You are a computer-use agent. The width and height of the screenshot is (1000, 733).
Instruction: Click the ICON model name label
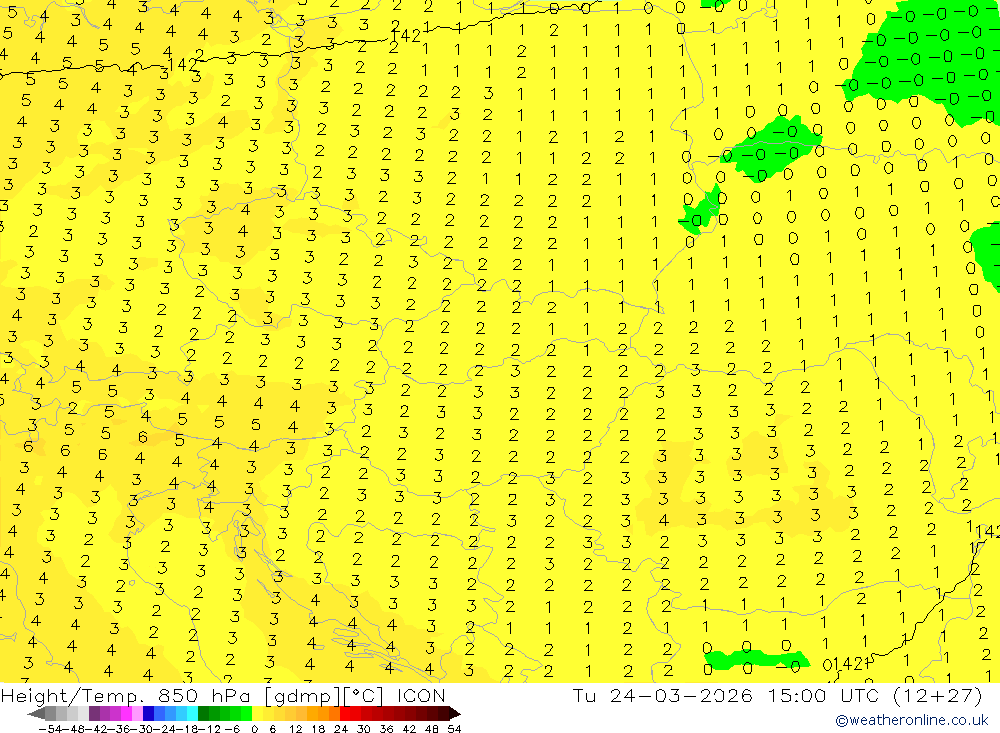click(x=421, y=695)
